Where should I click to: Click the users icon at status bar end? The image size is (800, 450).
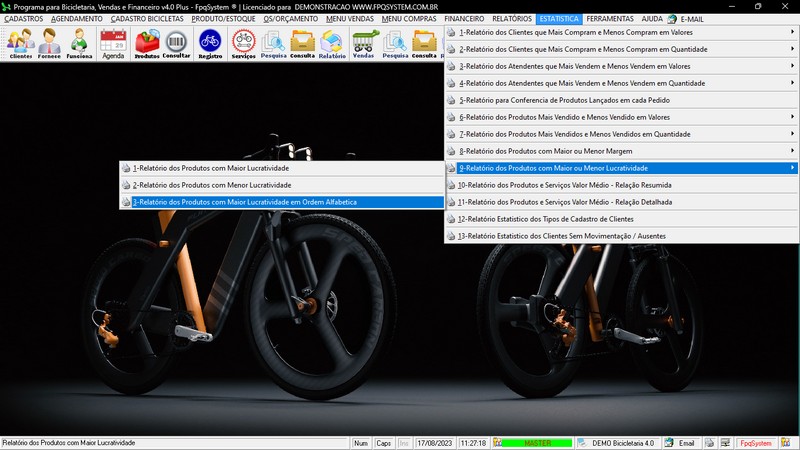pos(786,443)
